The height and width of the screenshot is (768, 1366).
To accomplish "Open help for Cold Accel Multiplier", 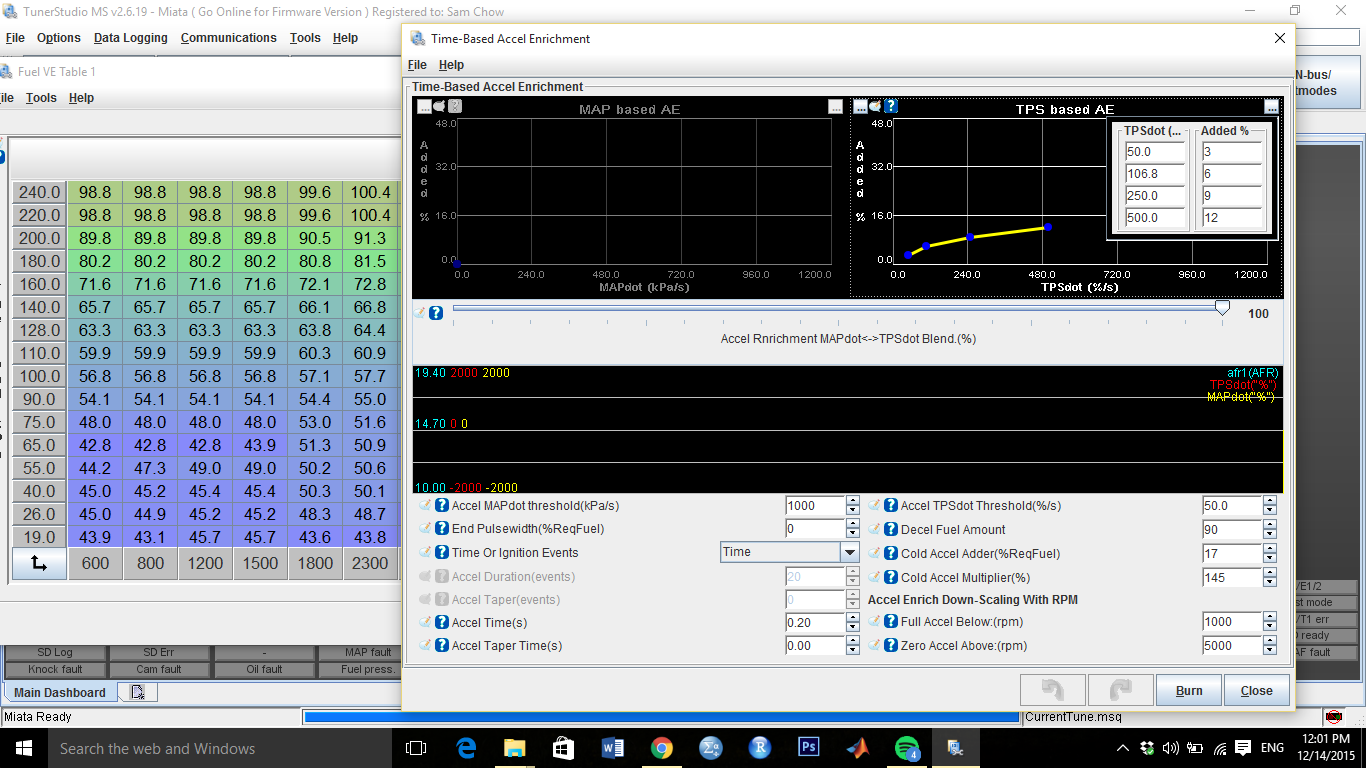I will (891, 578).
